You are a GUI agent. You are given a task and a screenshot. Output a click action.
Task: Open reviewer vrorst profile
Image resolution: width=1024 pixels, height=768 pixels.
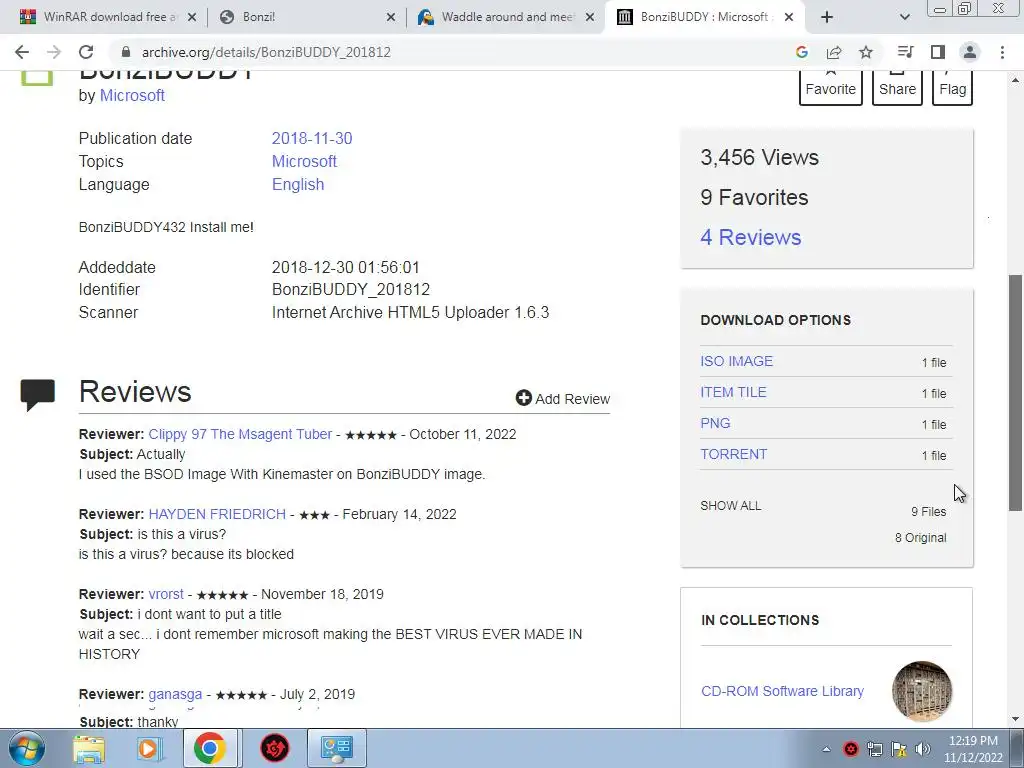[x=166, y=594]
